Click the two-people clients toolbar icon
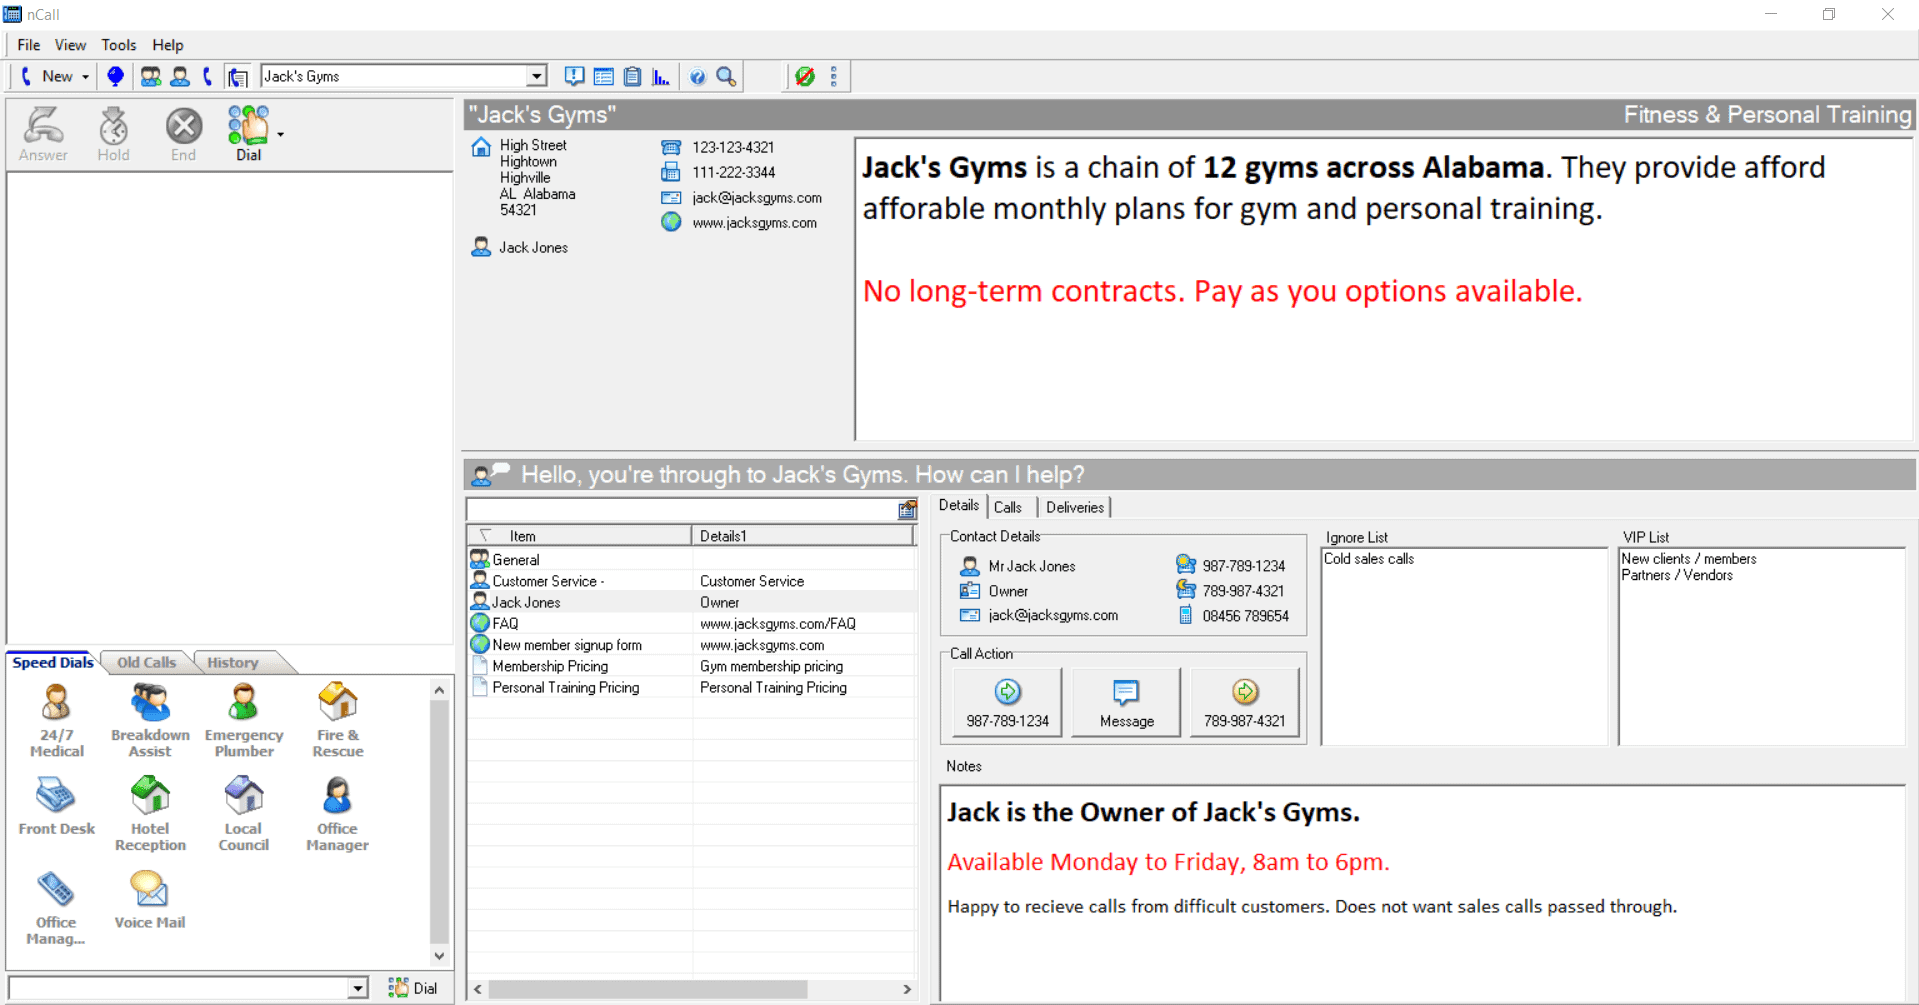 151,76
